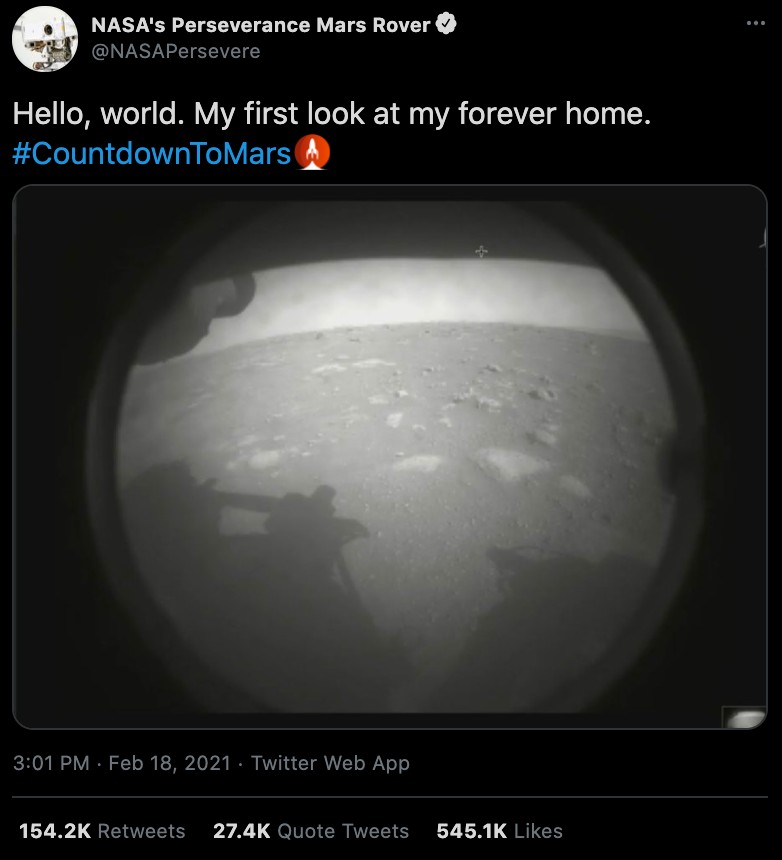782x860 pixels.
Task: Click the Perseverance rover profile avatar
Action: tap(45, 39)
